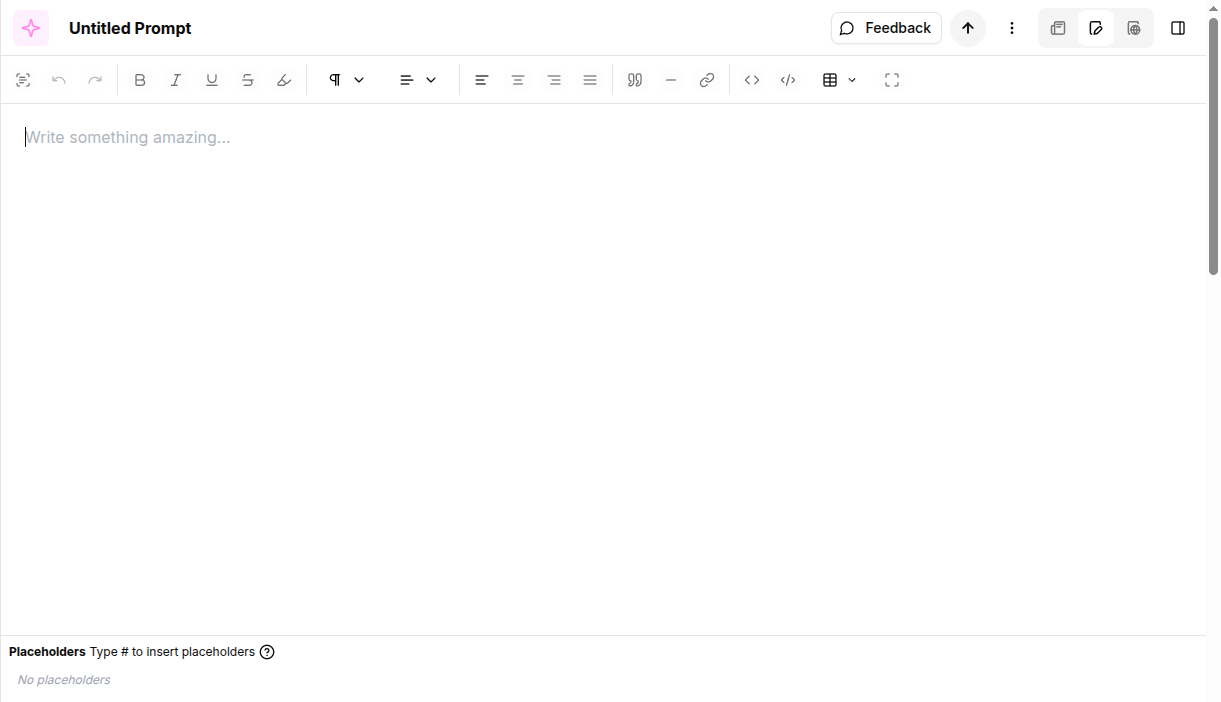
Task: Apply strikethrough to text
Action: click(x=248, y=80)
